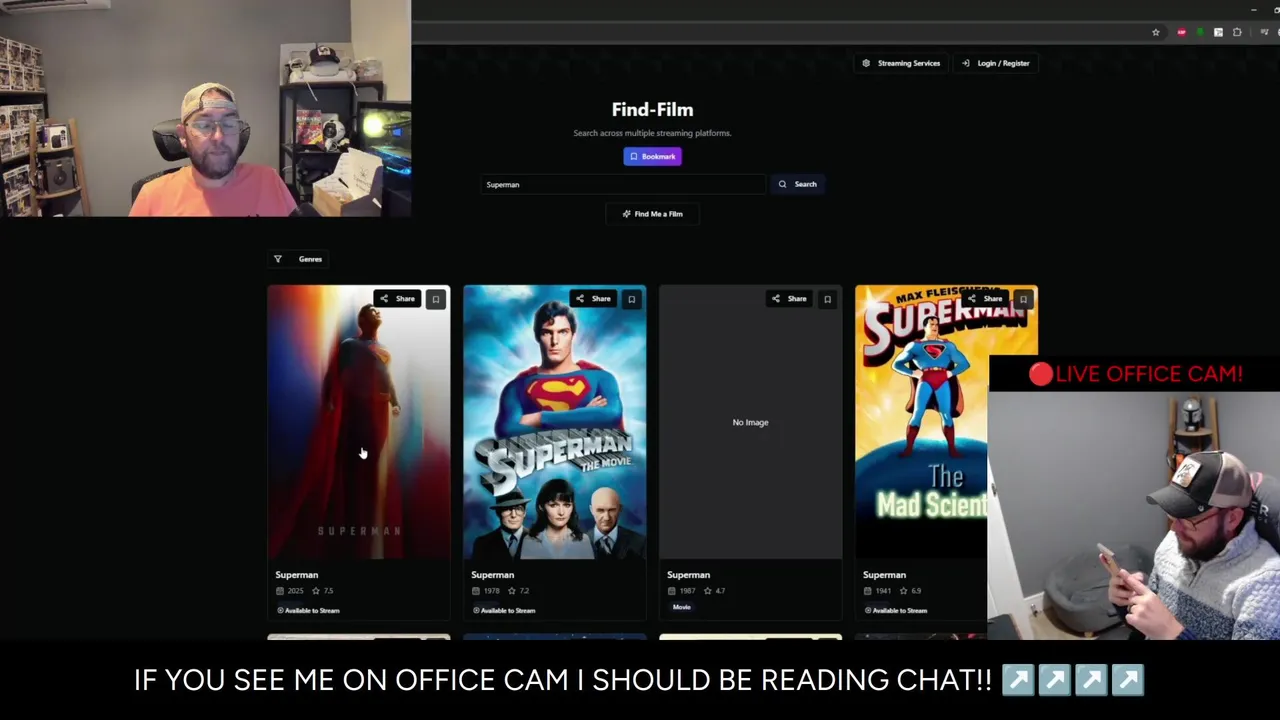
Task: Click the magnifier icon in the Search button
Action: (x=782, y=184)
